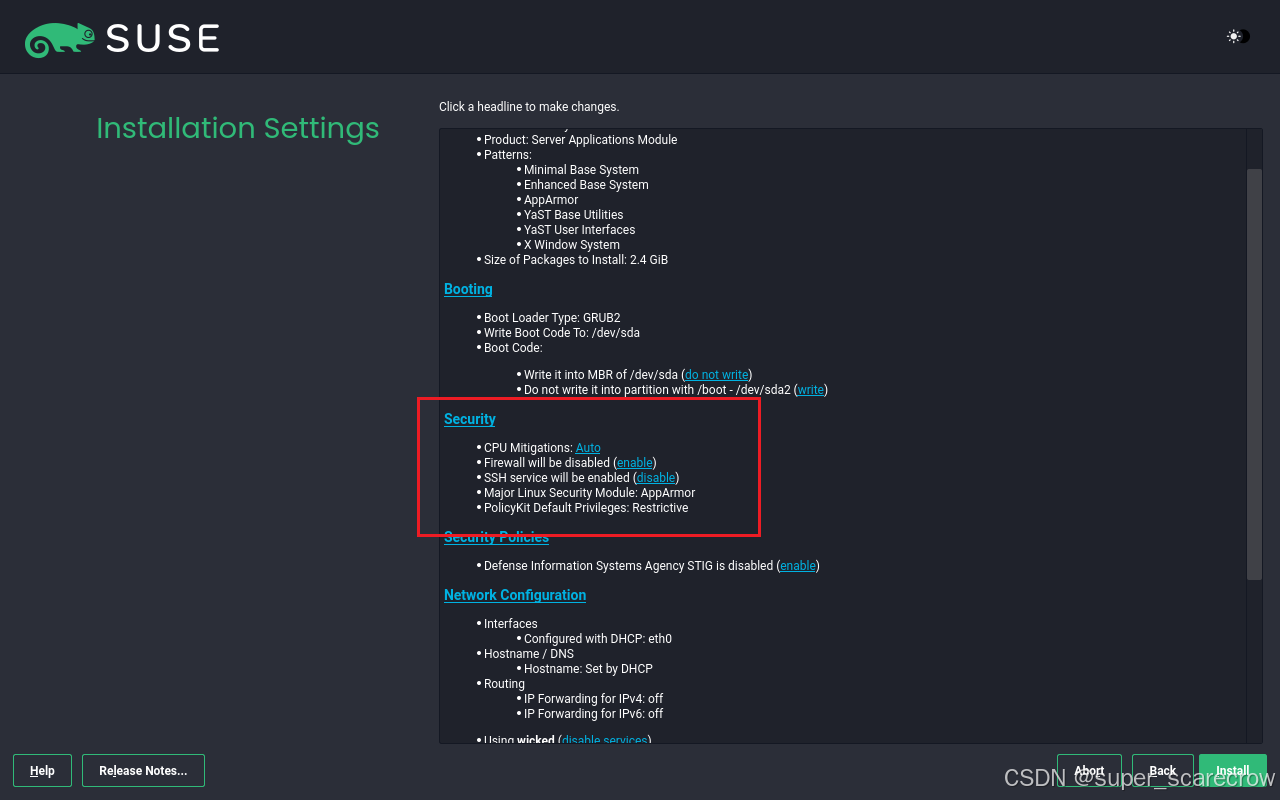This screenshot has width=1280, height=800.
Task: Click the 'do not write' MBR link
Action: coord(717,375)
